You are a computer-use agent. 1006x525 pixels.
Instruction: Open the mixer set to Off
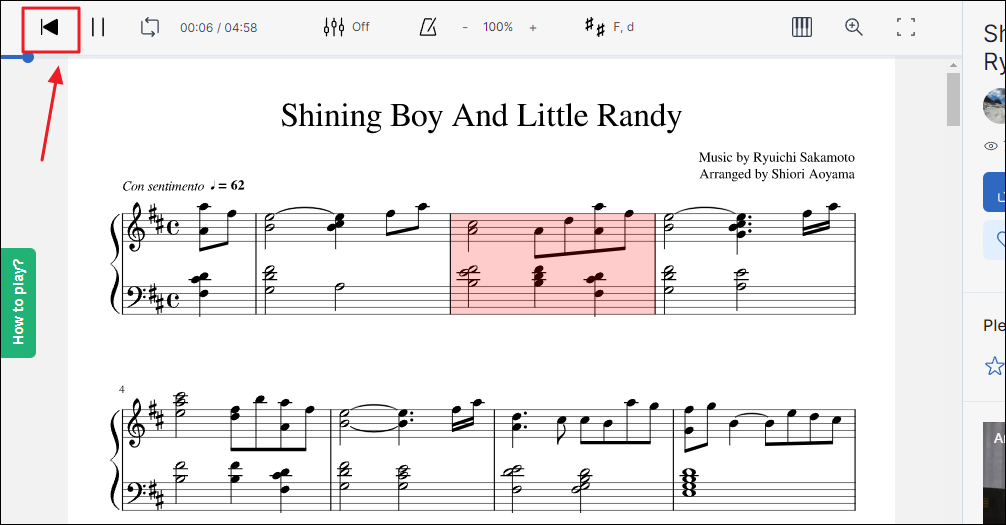coord(346,27)
